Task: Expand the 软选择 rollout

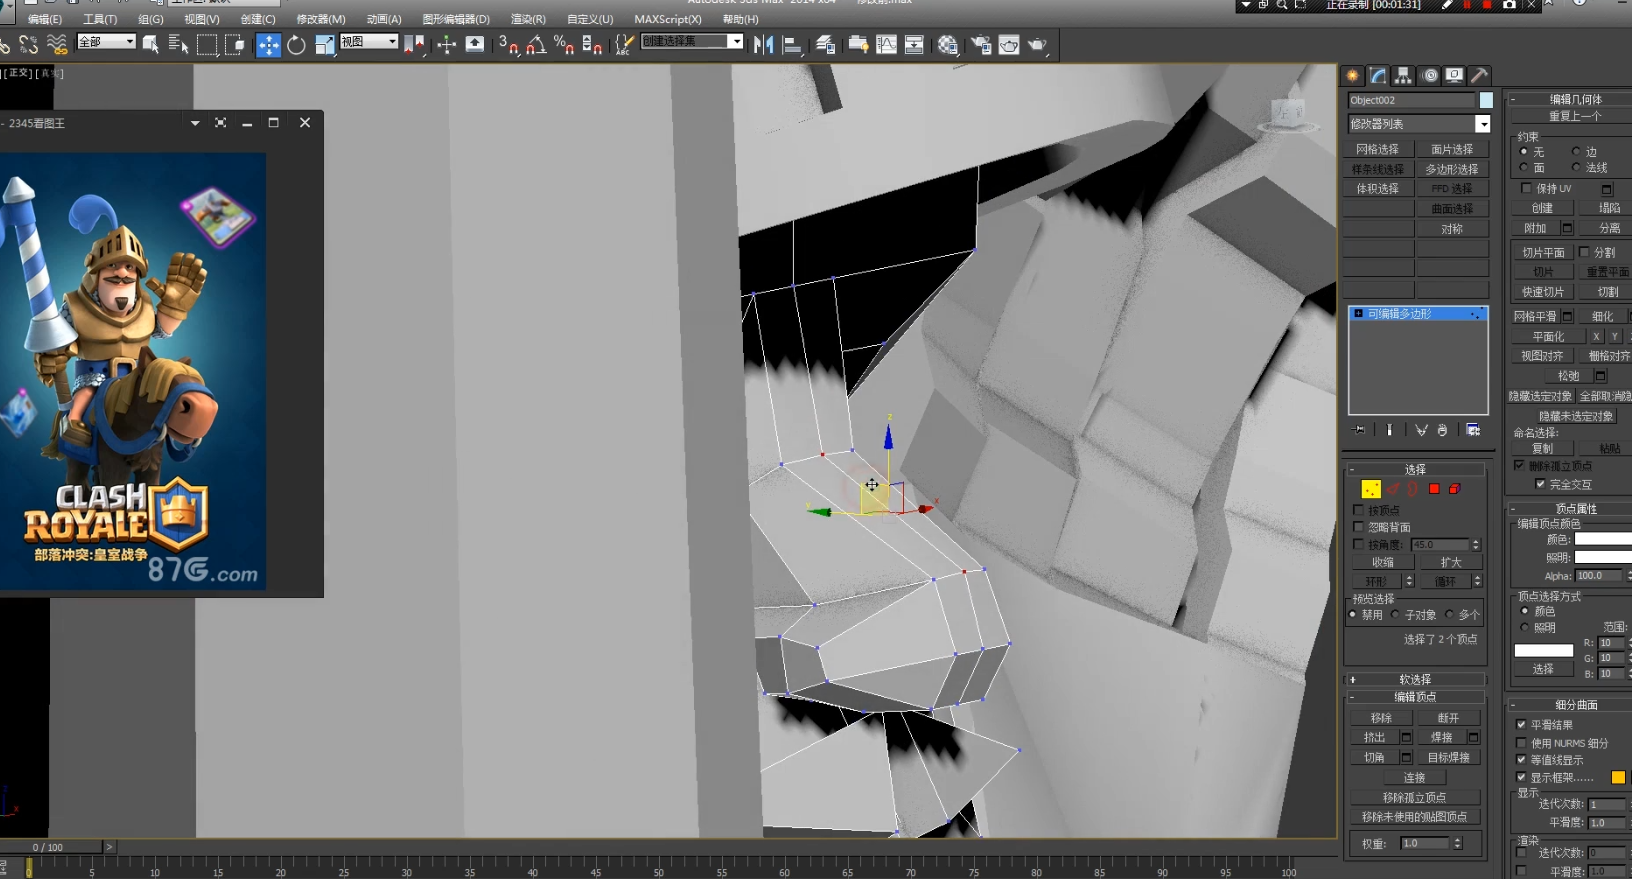Action: click(x=1415, y=679)
